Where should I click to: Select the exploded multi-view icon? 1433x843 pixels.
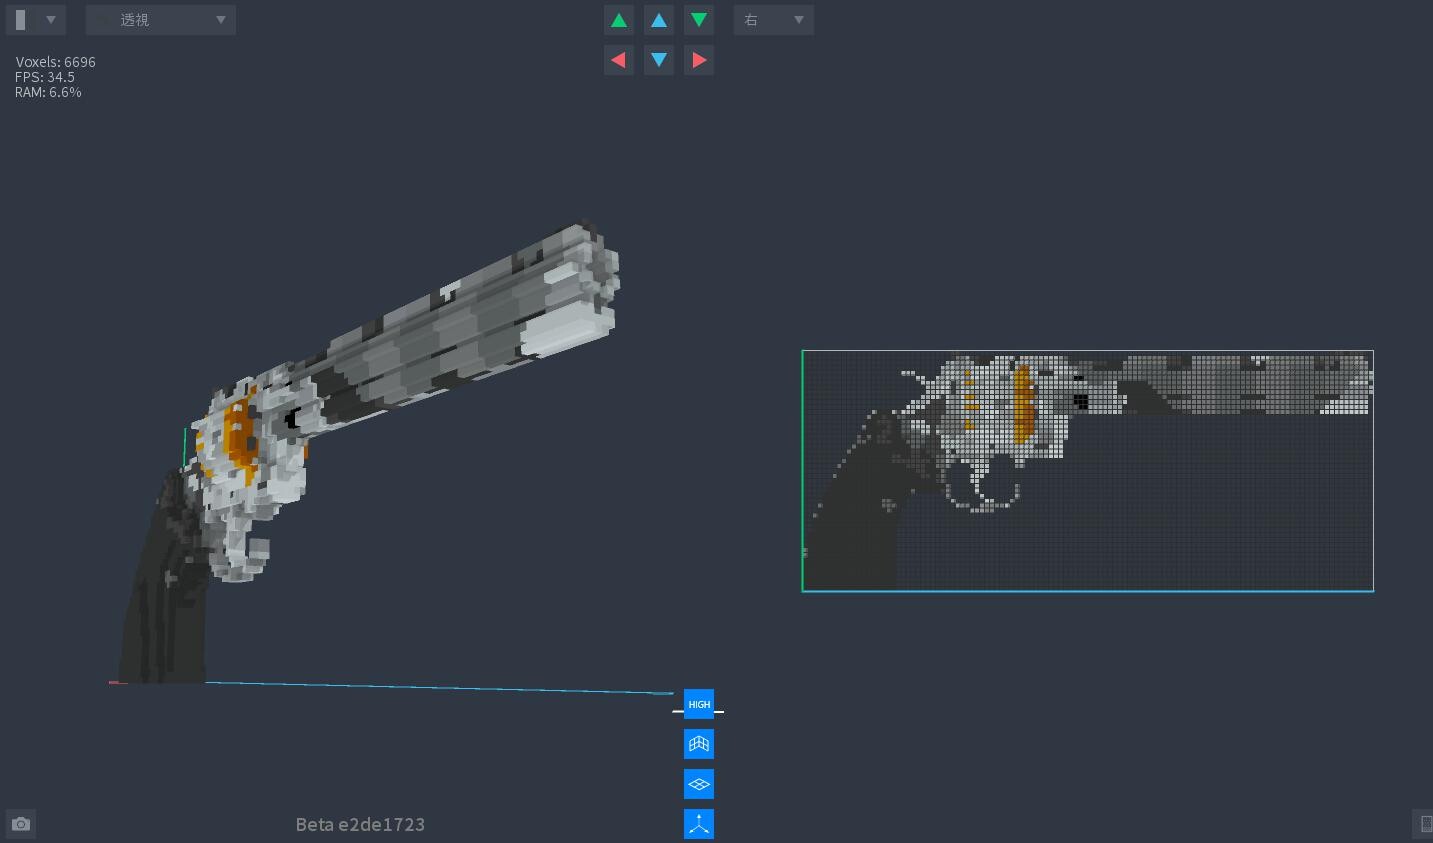tap(698, 744)
